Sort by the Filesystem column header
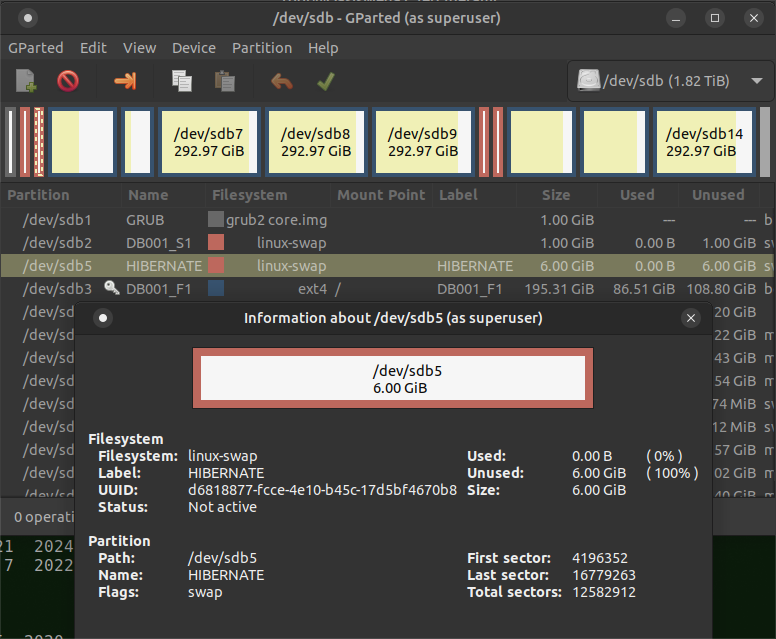776x639 pixels. 249,195
